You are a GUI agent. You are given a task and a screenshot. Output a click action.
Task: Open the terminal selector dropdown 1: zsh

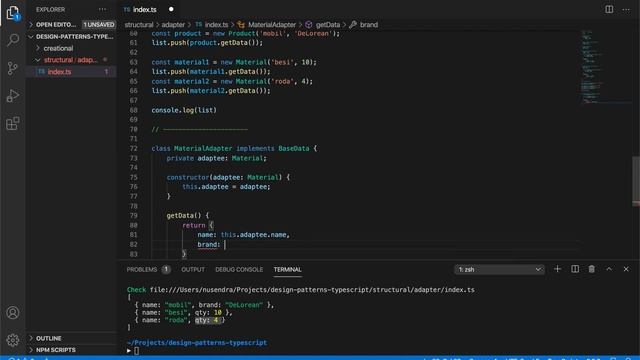click(499, 269)
